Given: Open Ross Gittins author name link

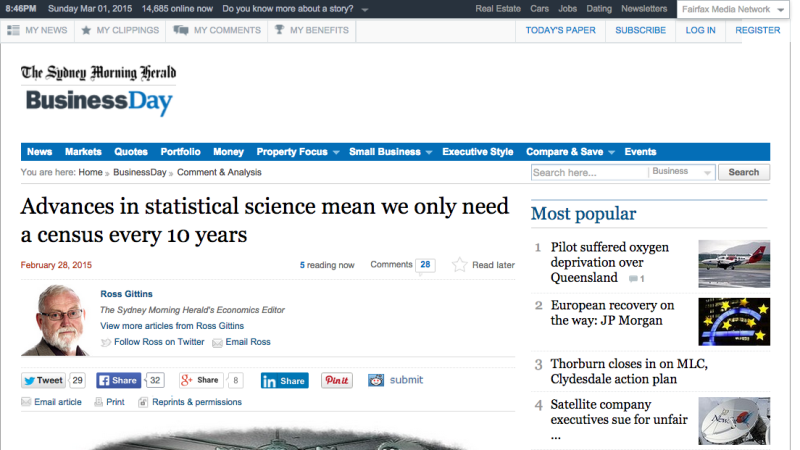Looking at the screenshot, I should (126, 294).
